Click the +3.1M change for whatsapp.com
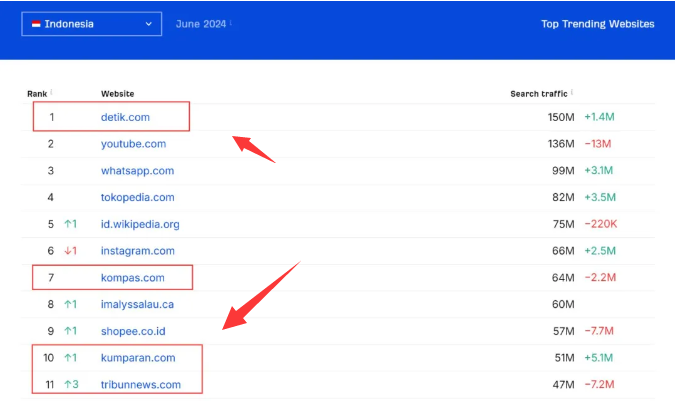This screenshot has height=408, width=676. tap(598, 170)
